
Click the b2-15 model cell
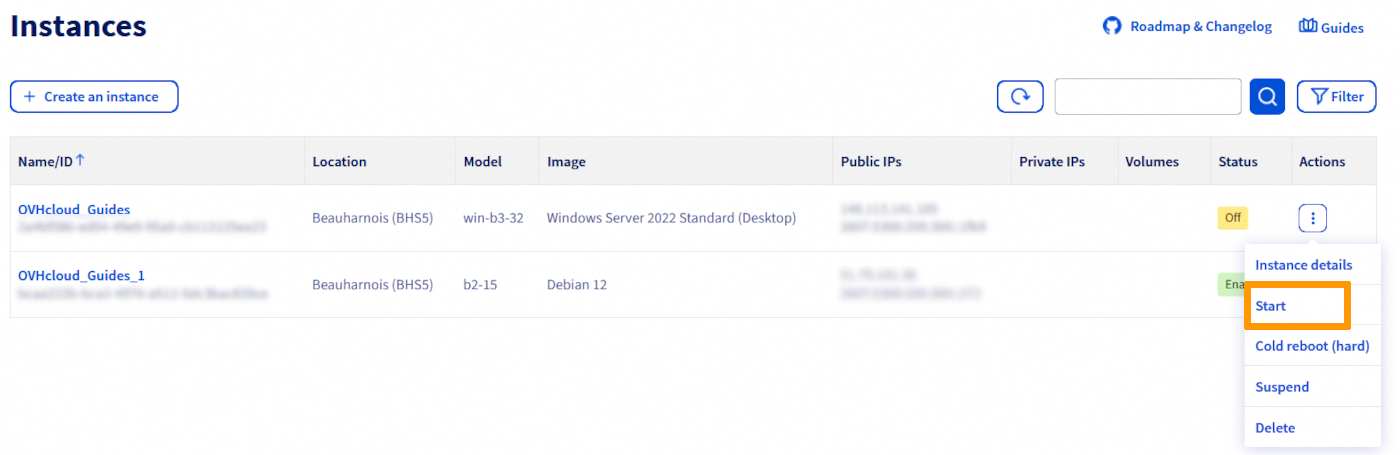coord(480,285)
